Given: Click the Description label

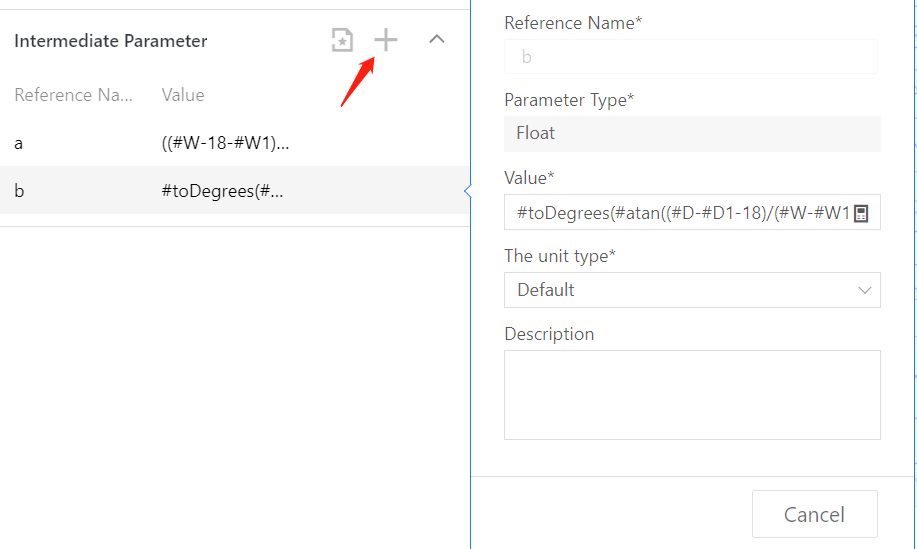Looking at the screenshot, I should tap(549, 334).
